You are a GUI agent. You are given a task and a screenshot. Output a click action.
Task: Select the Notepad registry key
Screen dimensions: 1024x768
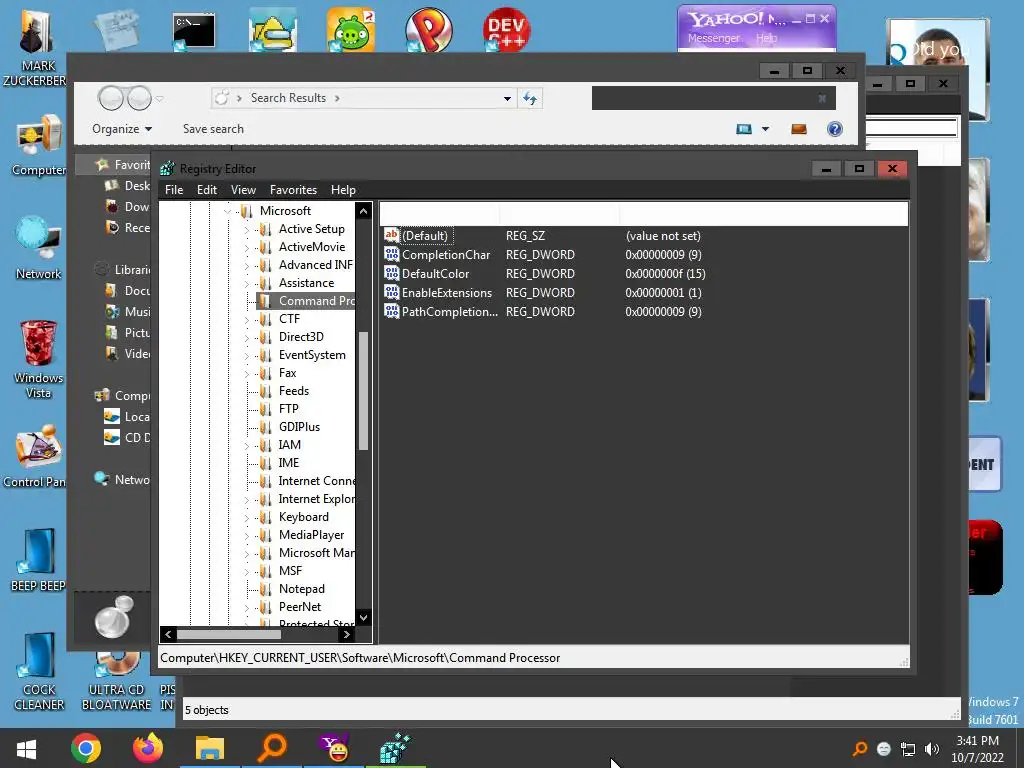click(x=302, y=589)
